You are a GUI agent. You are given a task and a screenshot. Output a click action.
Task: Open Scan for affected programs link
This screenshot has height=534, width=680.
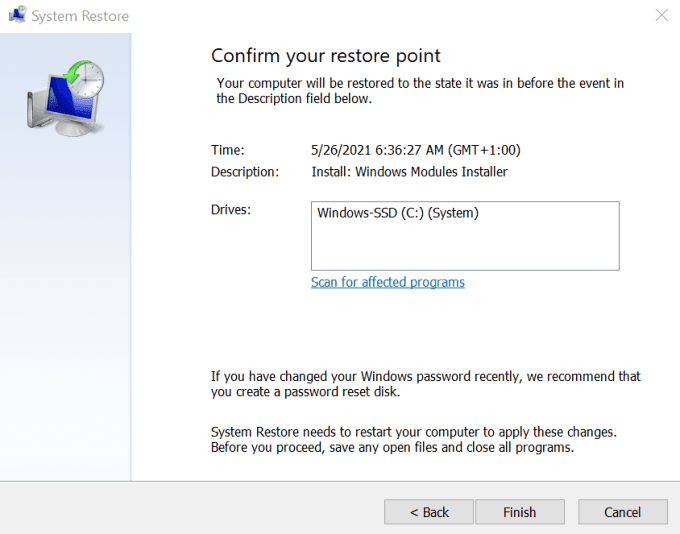(387, 282)
